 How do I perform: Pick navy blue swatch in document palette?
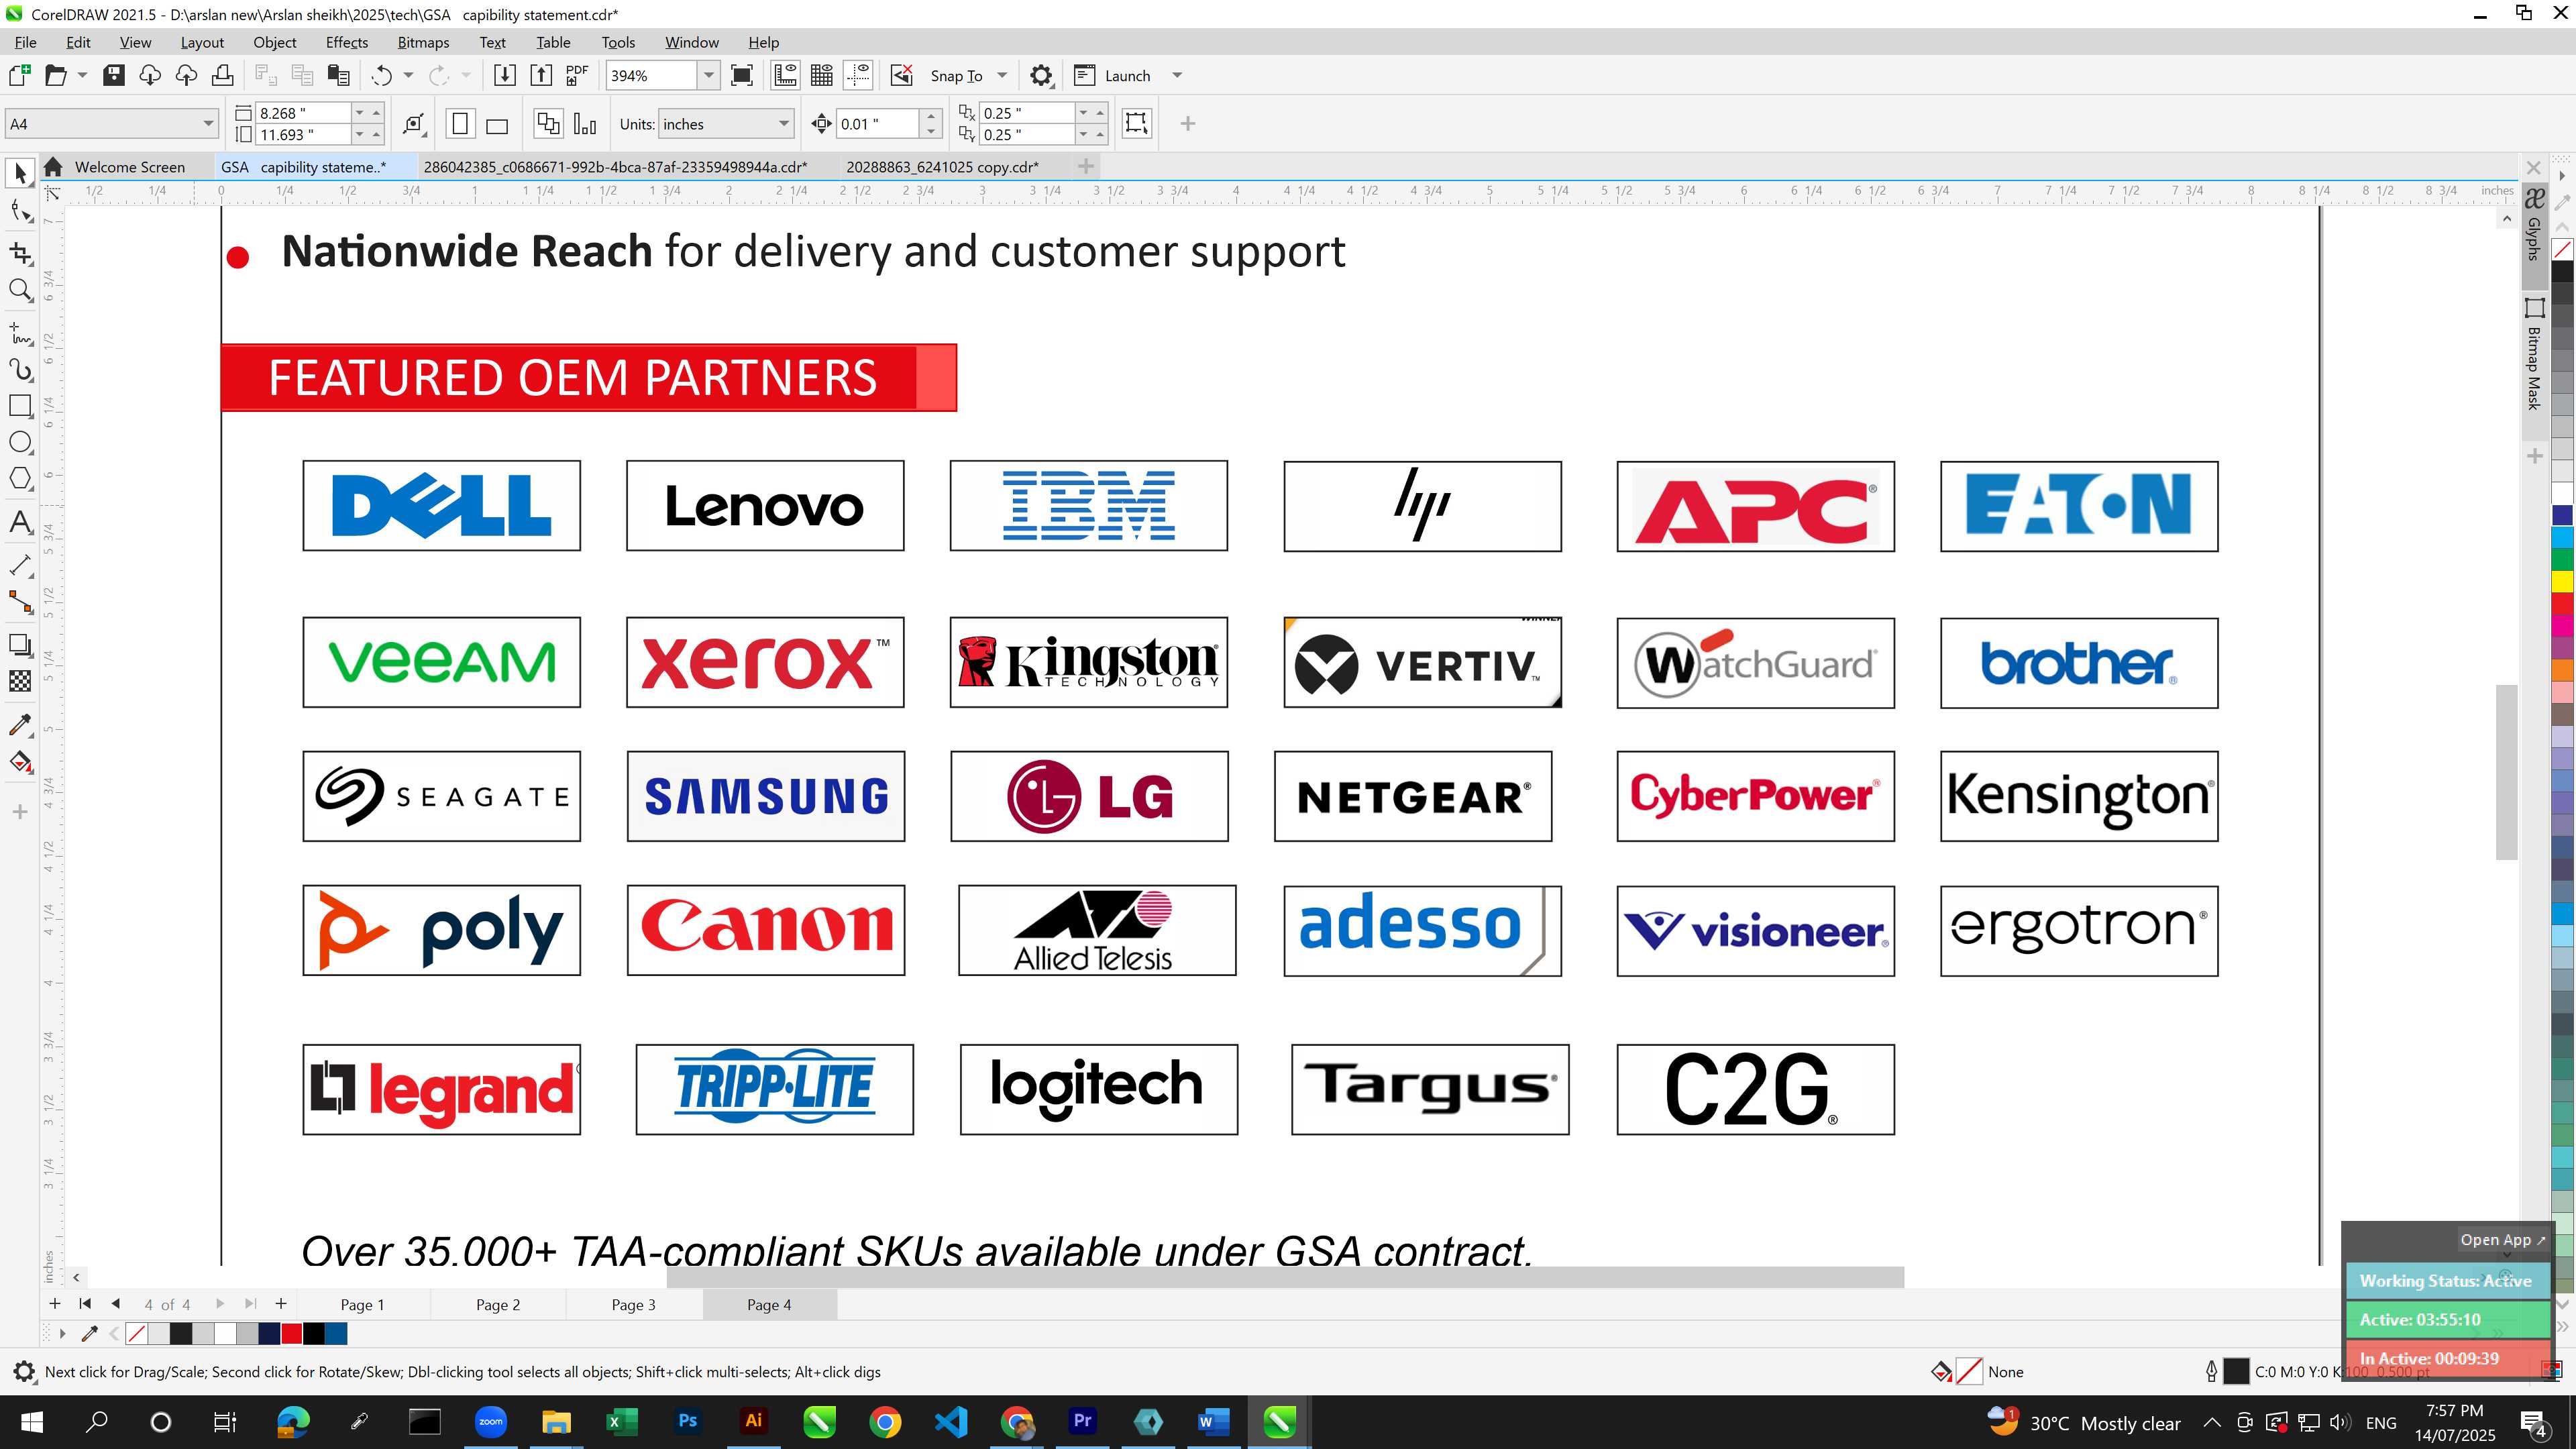coord(269,1333)
